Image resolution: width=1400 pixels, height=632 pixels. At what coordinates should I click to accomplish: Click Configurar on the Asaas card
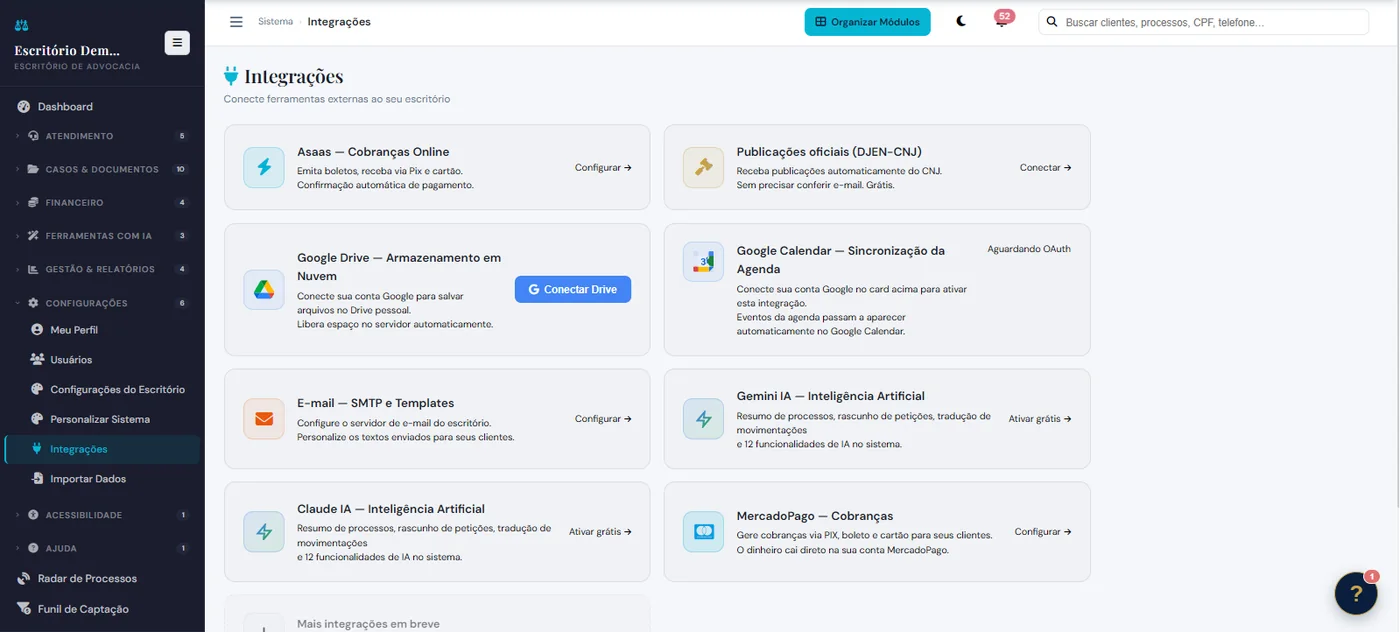pyautogui.click(x=603, y=168)
